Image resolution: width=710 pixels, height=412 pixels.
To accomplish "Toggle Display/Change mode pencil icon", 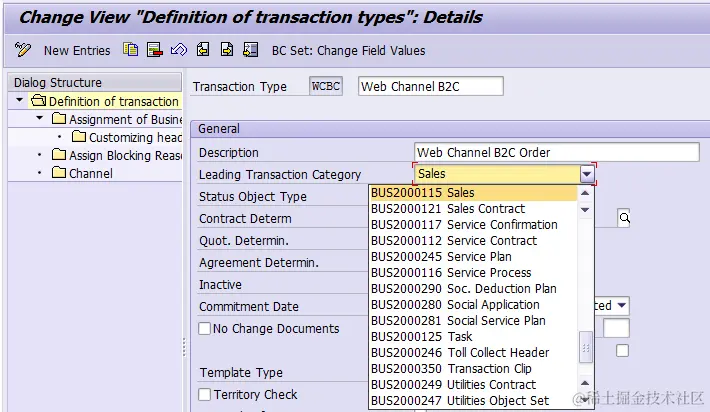I will pos(23,49).
